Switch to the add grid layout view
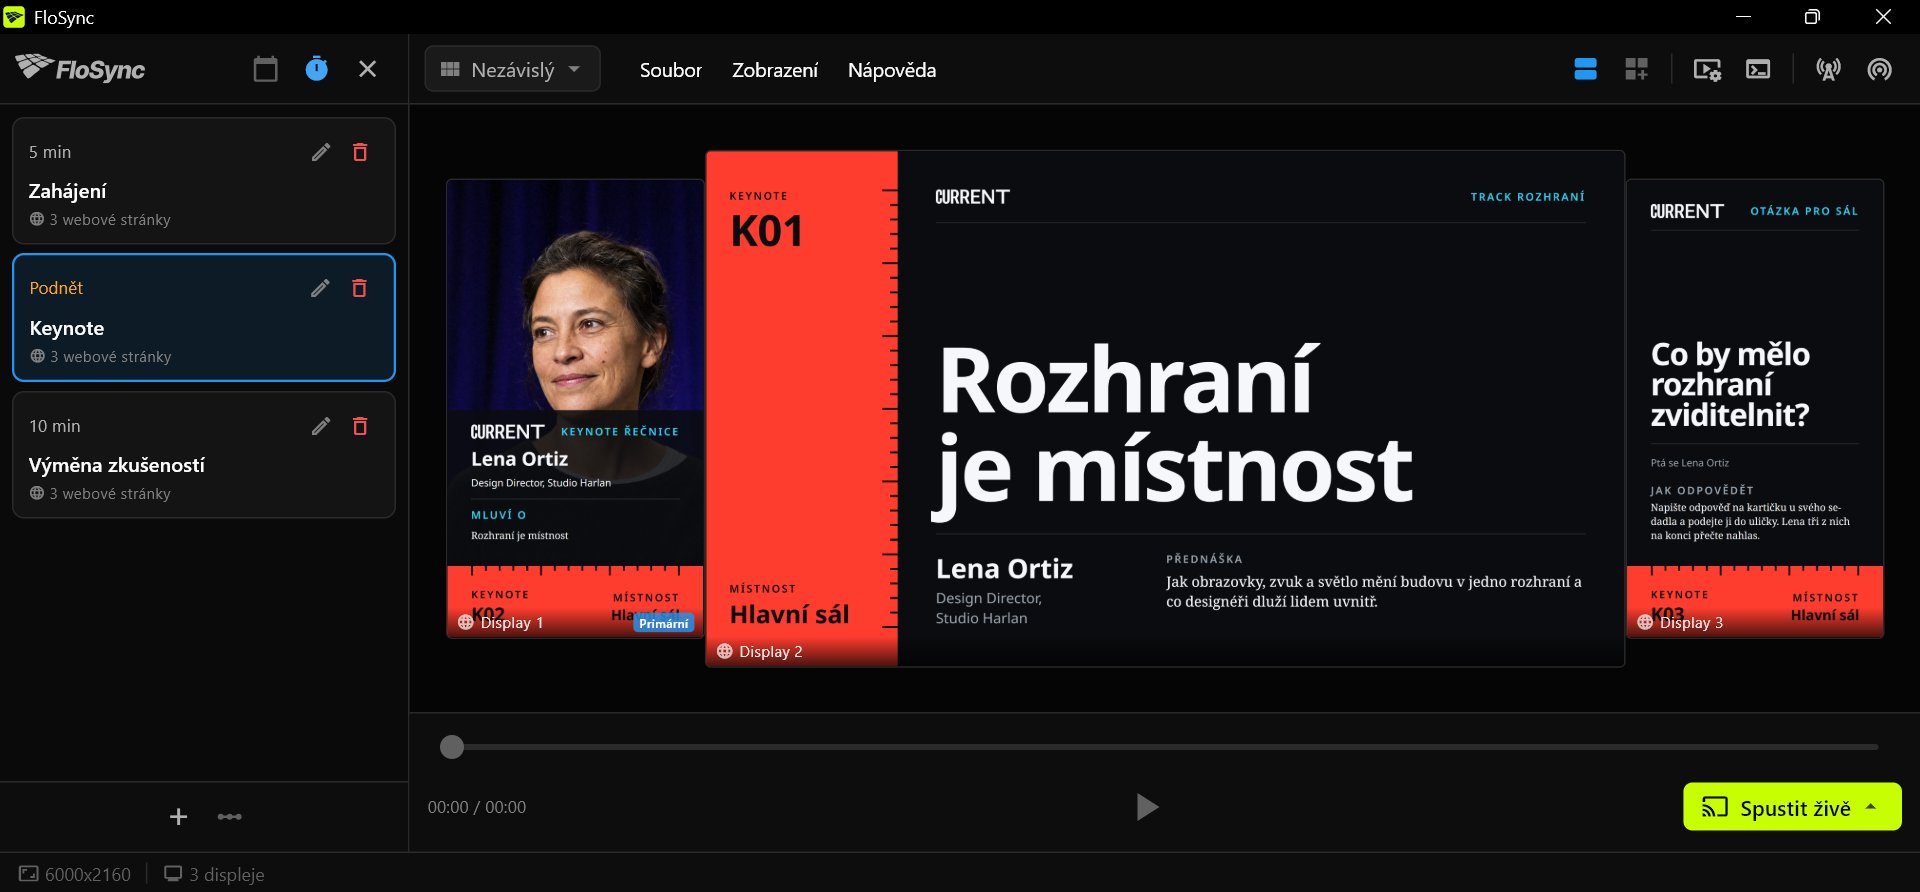Screen dimensions: 1920x892 point(1636,69)
